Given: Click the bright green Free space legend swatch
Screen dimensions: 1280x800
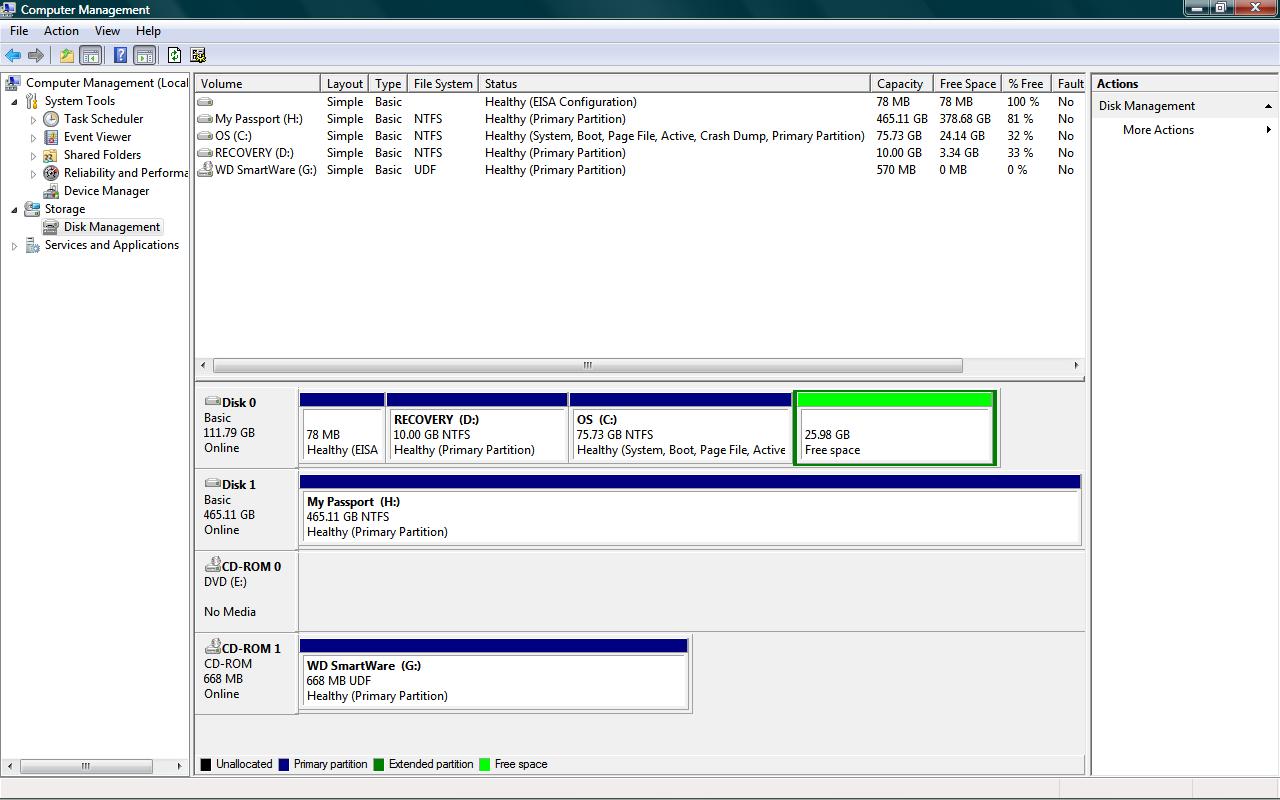Looking at the screenshot, I should tap(485, 765).
